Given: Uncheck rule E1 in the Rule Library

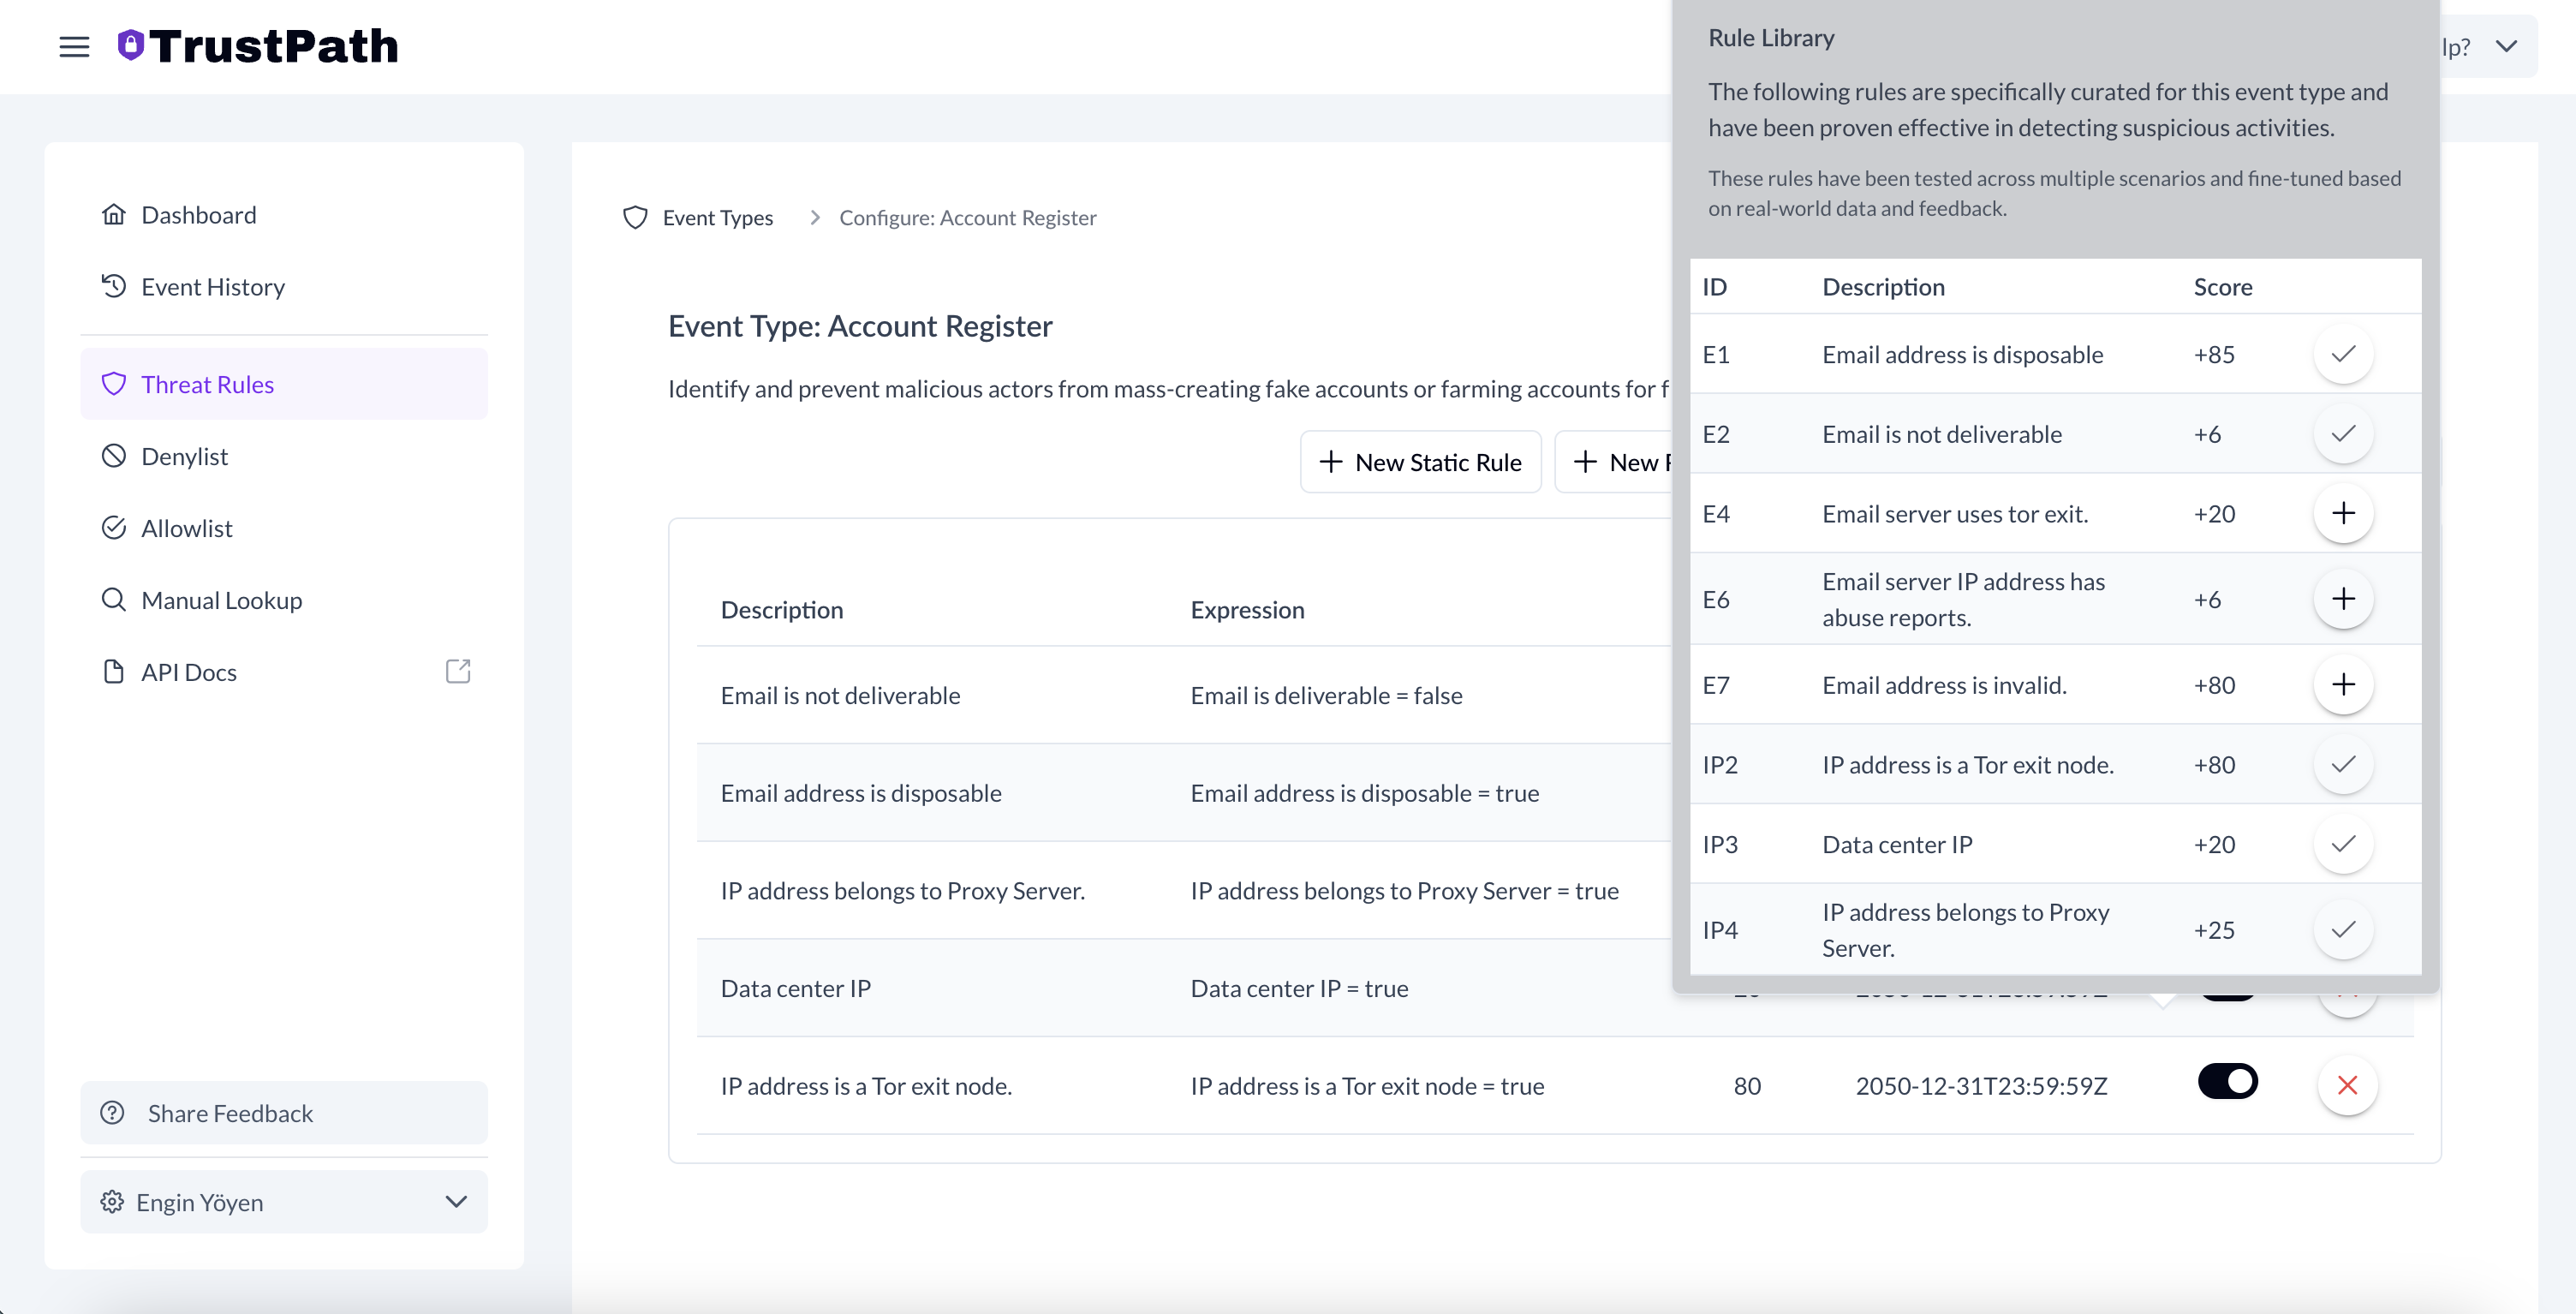Looking at the screenshot, I should tap(2344, 354).
